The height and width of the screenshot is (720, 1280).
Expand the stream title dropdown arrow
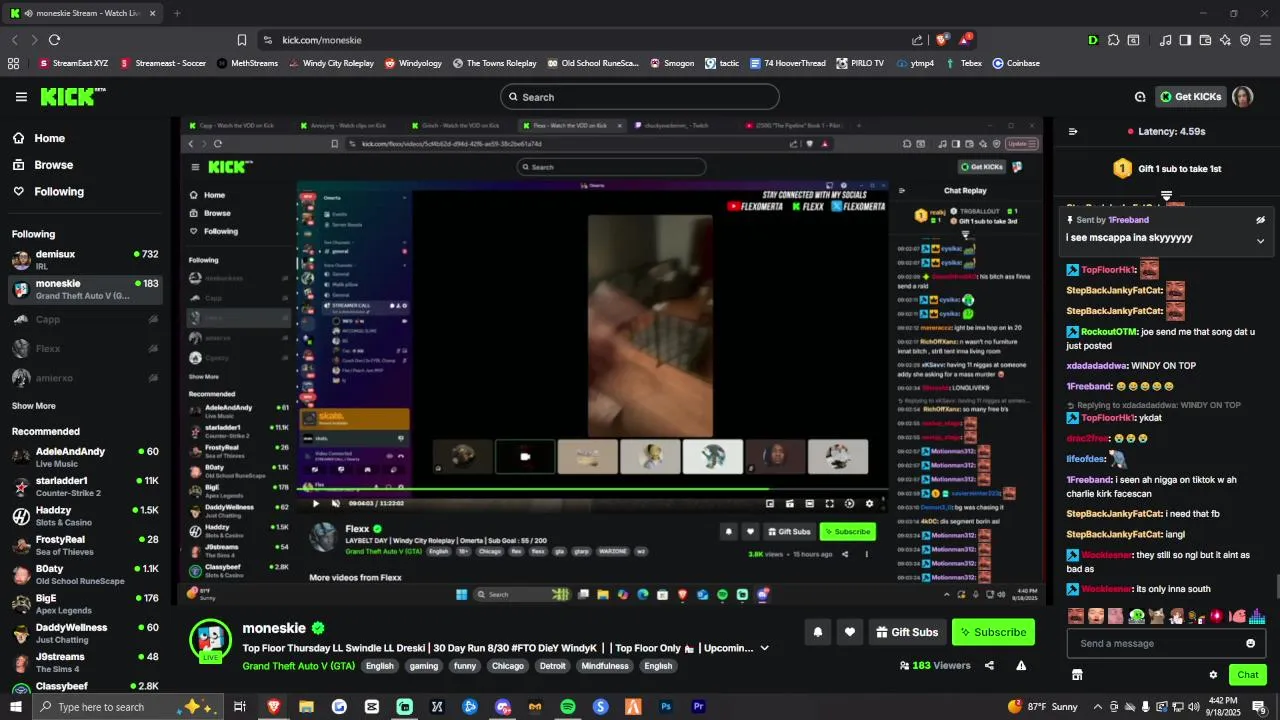(x=765, y=648)
